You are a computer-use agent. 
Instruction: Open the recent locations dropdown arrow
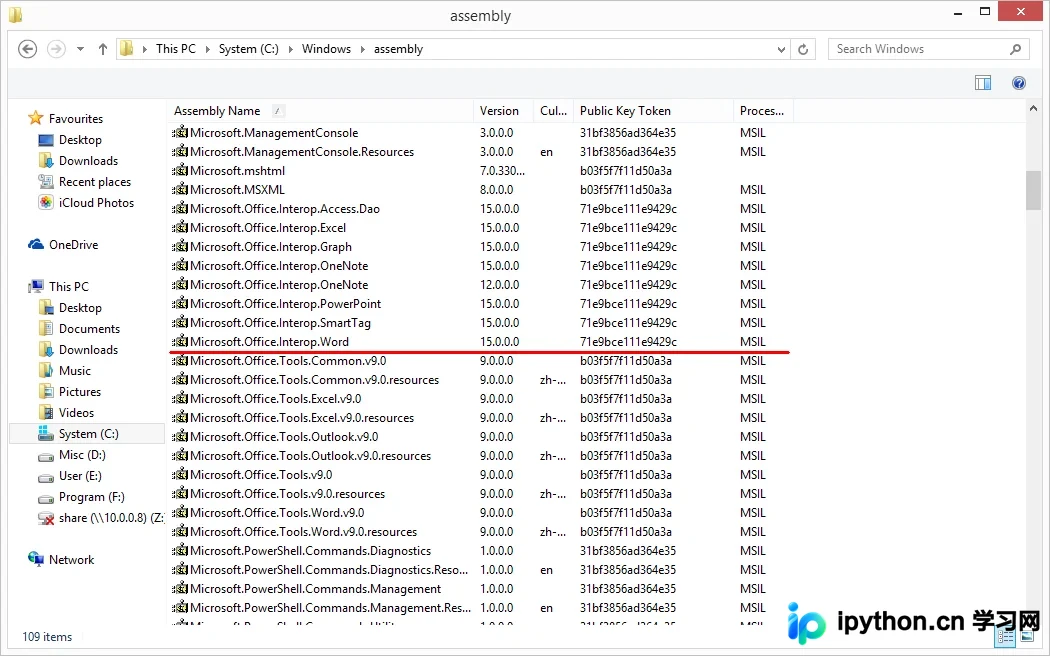[x=80, y=49]
